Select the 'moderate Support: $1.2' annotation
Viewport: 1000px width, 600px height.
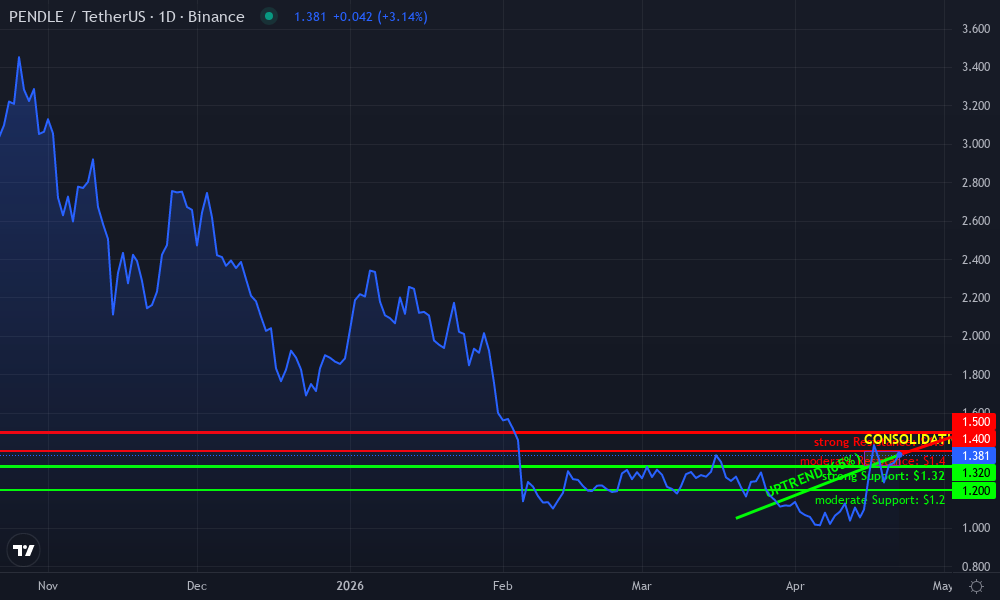tap(880, 500)
